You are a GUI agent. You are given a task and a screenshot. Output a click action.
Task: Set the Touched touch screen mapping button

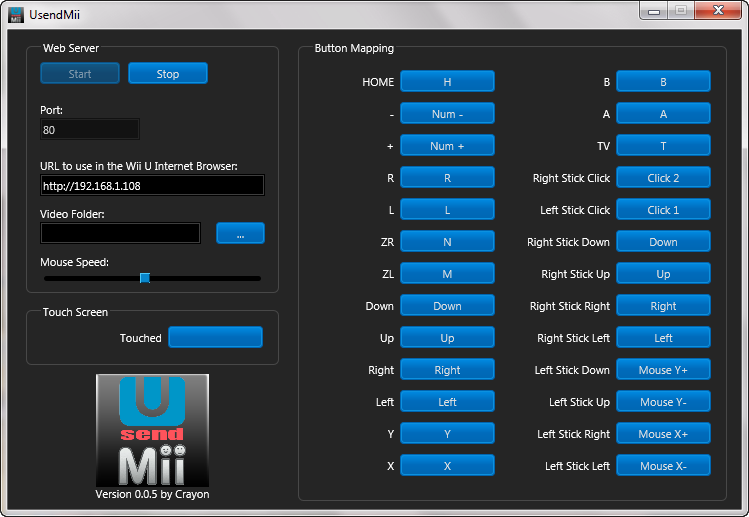[215, 337]
